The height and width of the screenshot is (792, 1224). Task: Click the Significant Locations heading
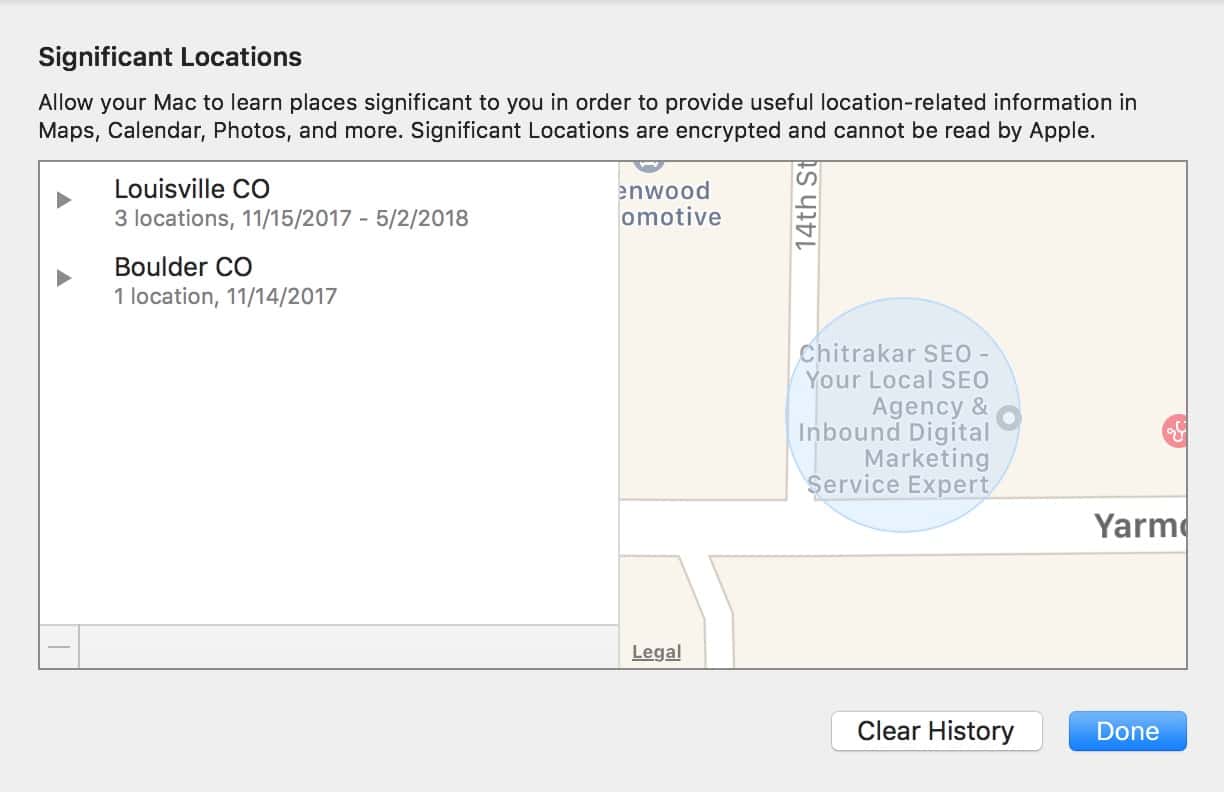point(170,57)
